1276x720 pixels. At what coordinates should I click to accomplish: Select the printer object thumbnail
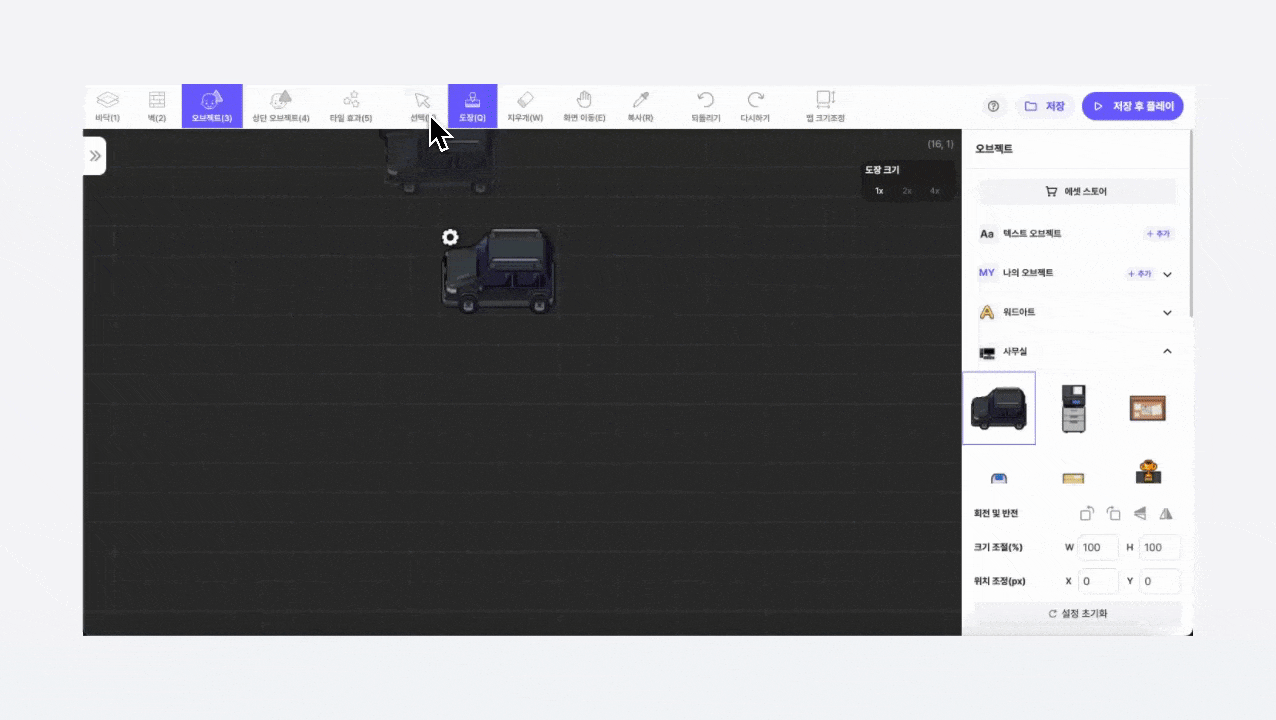point(1074,408)
